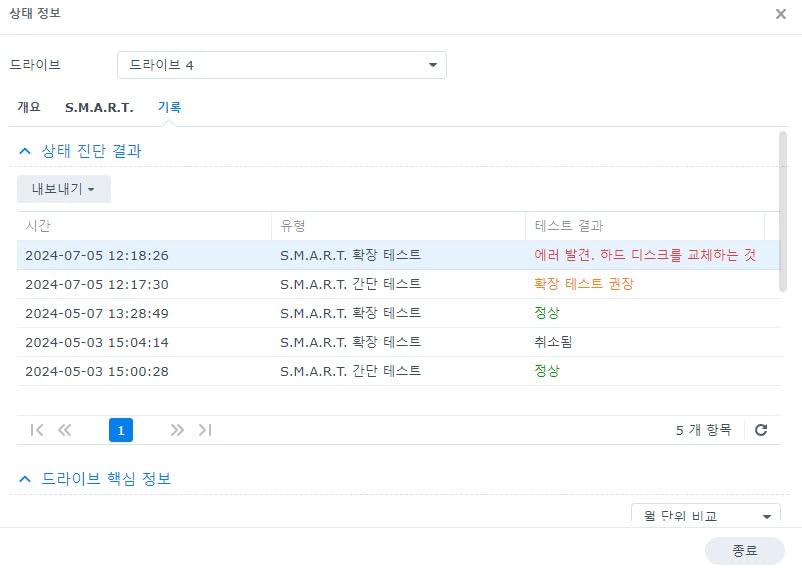Click the vertical scrollbar thumb

coord(783,212)
